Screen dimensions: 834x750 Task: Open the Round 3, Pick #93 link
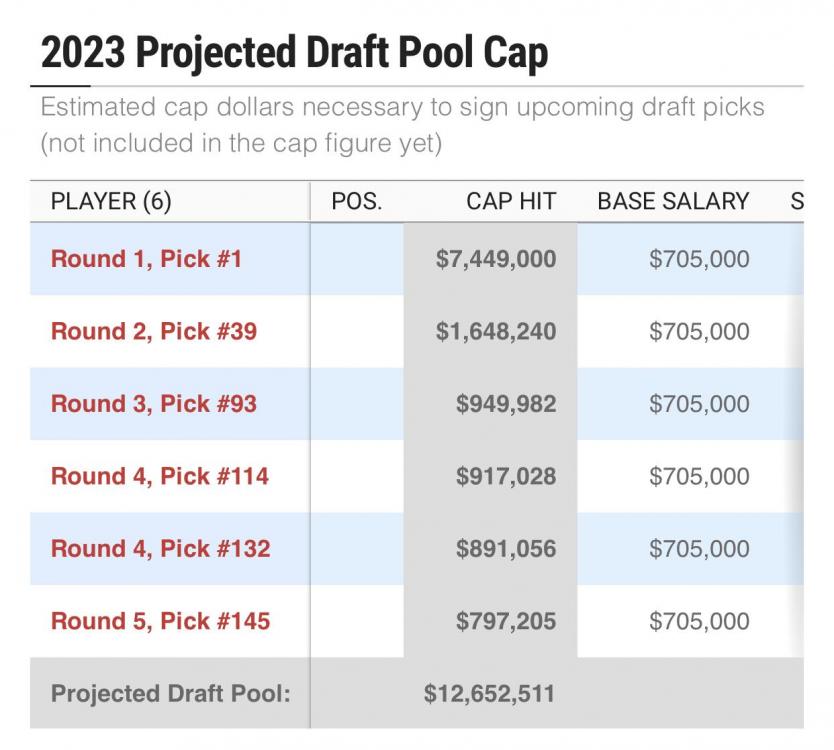154,404
